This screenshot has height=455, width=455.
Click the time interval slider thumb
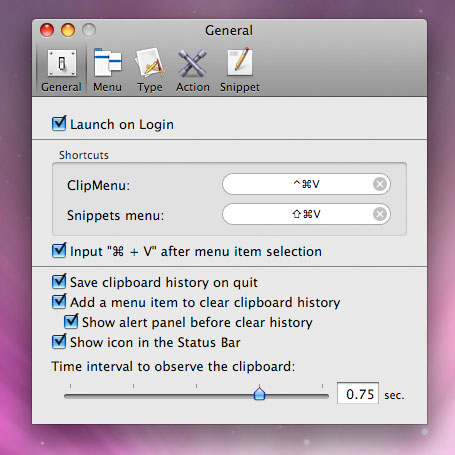(x=259, y=393)
